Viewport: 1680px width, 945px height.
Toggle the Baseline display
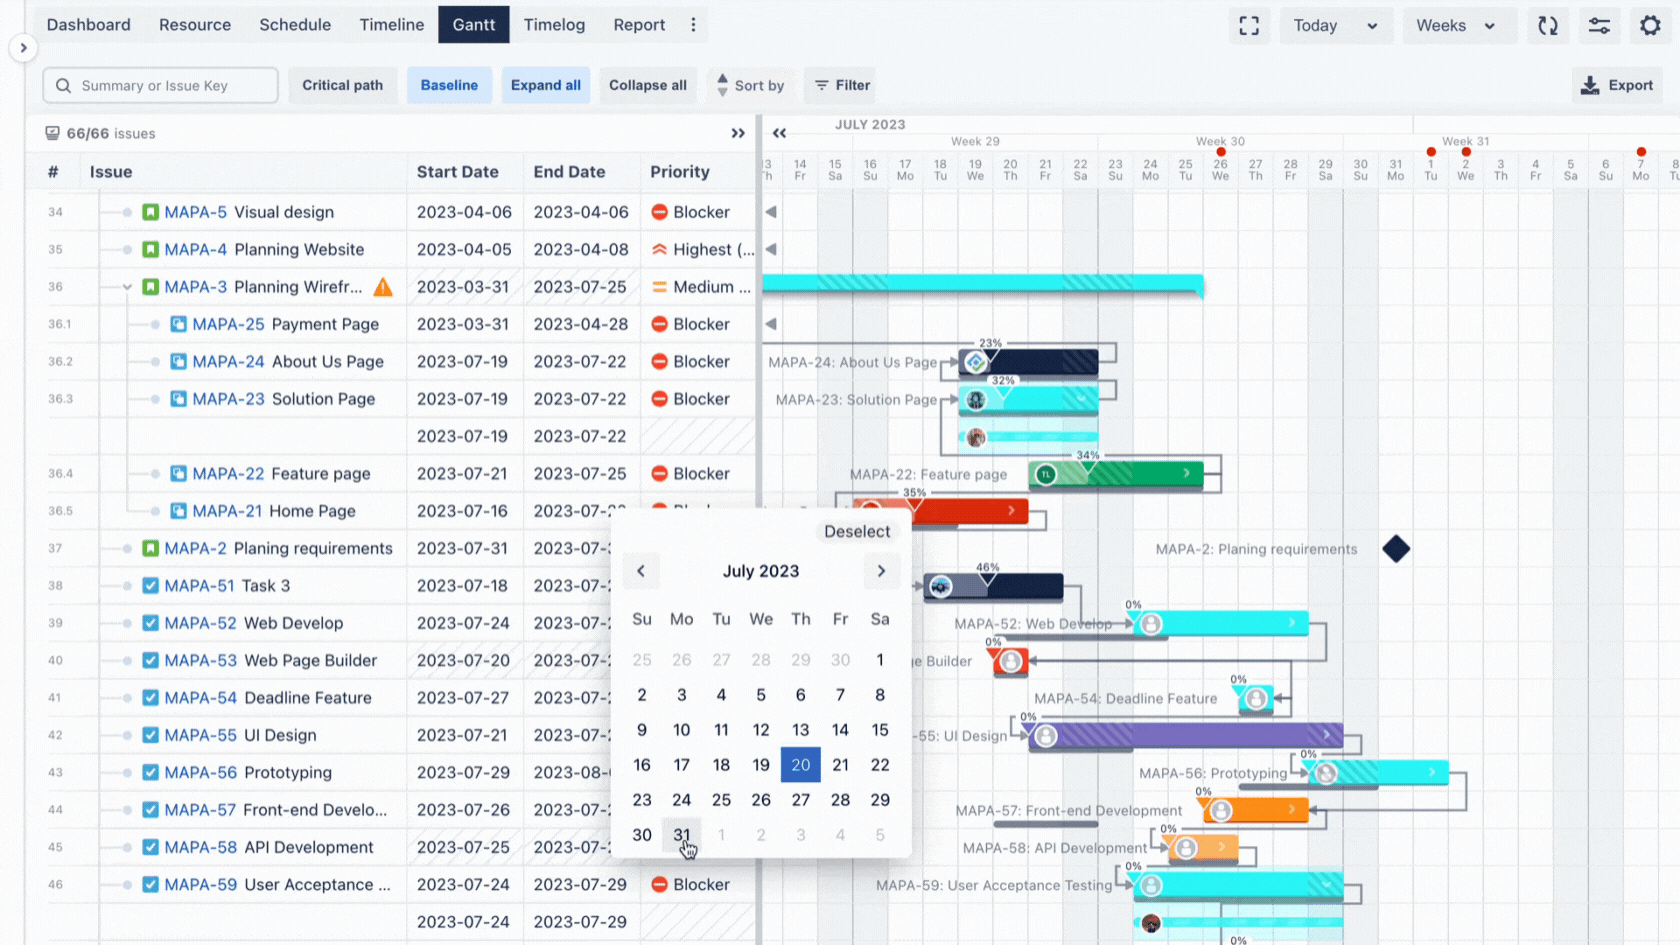[449, 85]
